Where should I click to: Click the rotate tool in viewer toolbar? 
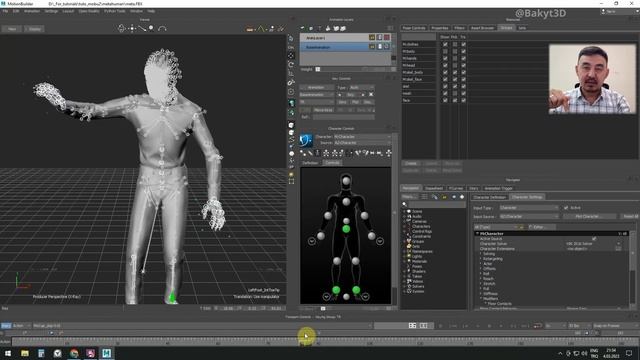291,64
